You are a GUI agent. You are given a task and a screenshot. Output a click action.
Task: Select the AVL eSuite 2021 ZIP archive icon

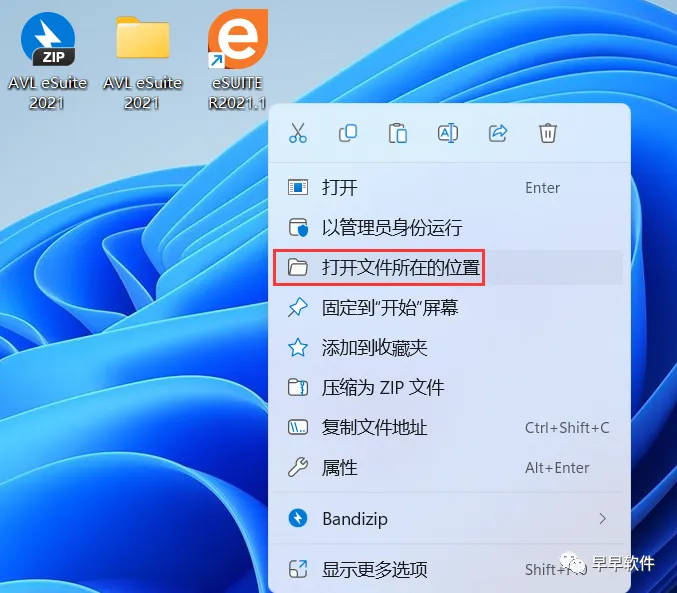48,40
